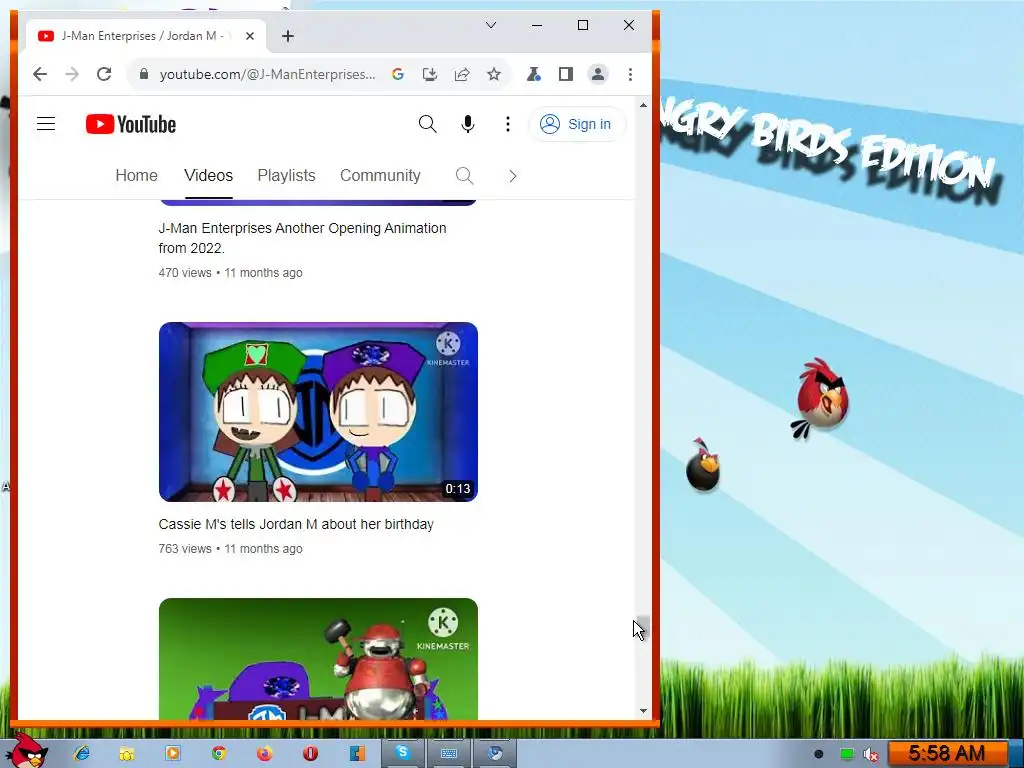Viewport: 1024px width, 768px height.
Task: Open a new browser tab
Action: click(x=287, y=36)
